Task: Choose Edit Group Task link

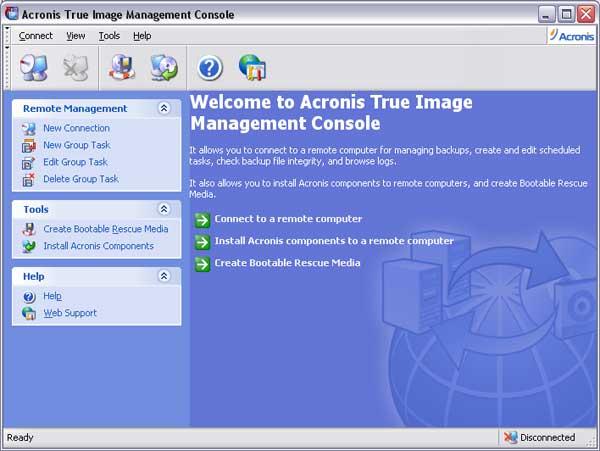Action: pyautogui.click(x=75, y=162)
